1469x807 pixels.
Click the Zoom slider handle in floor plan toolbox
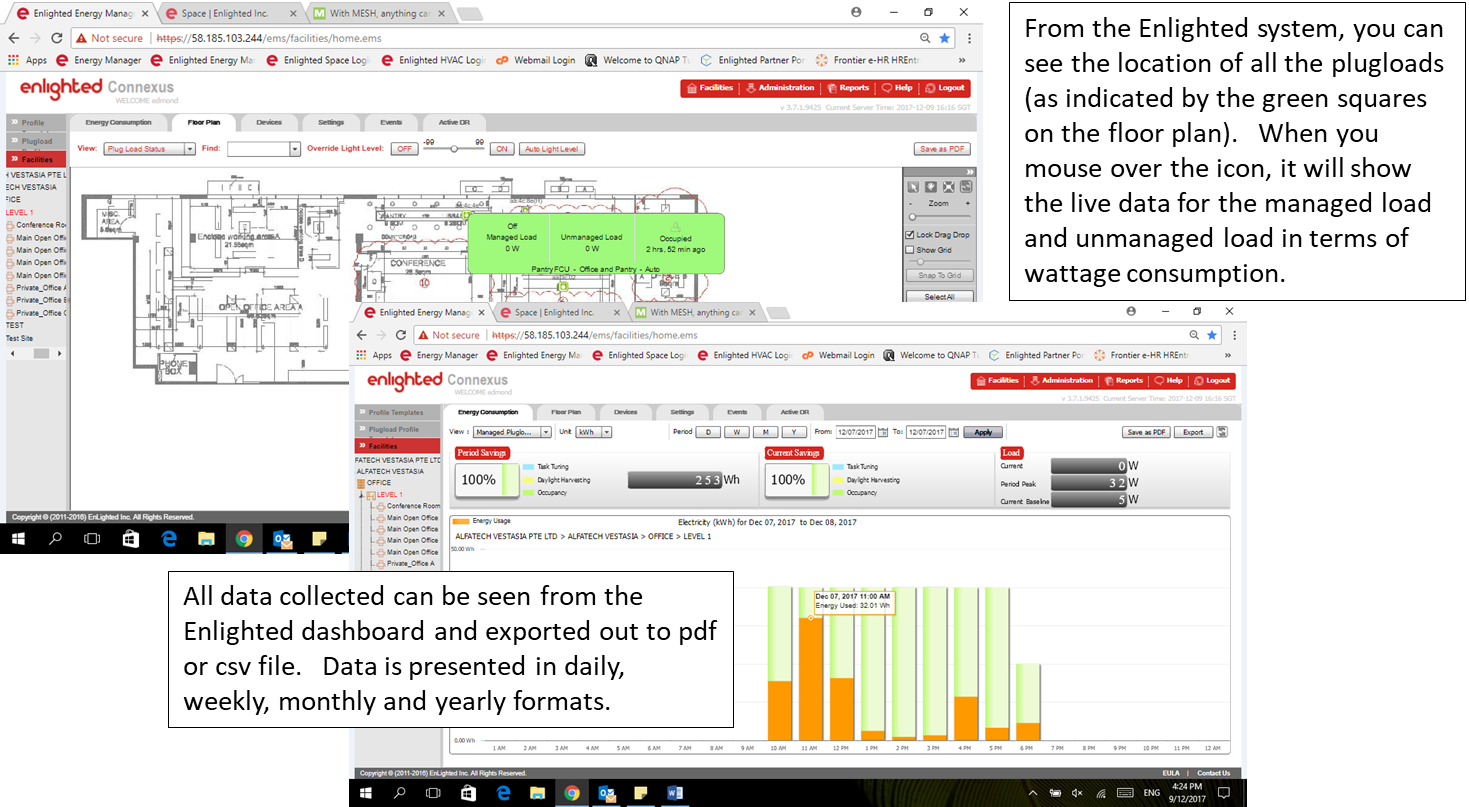[x=912, y=217]
